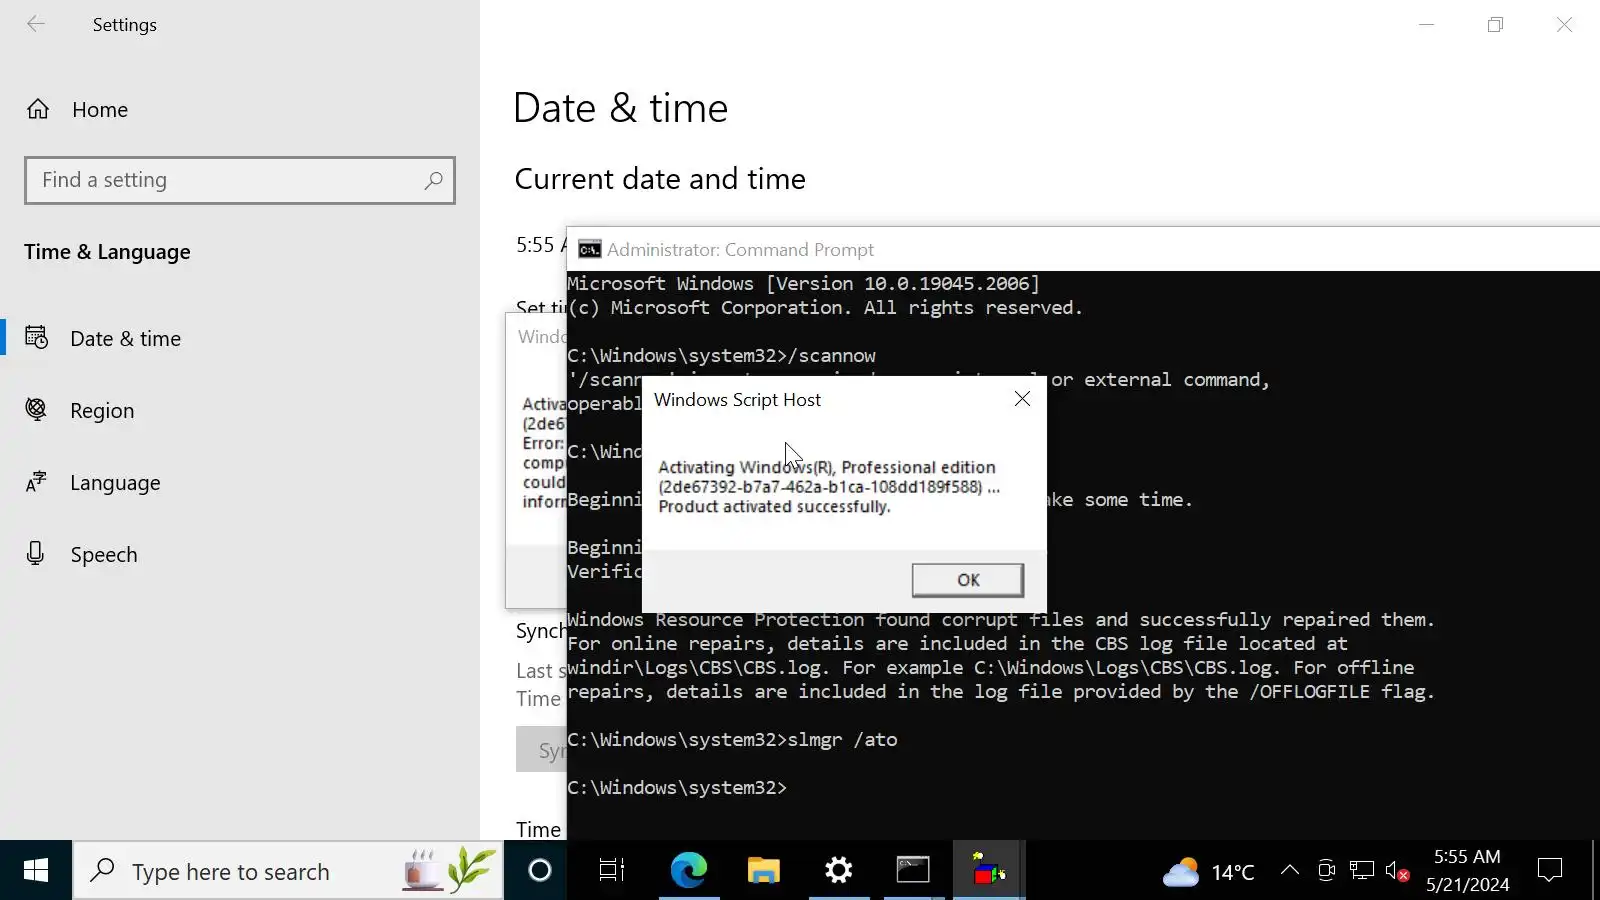Close the Settings window
Screen dimensions: 1600x900
[1564, 25]
